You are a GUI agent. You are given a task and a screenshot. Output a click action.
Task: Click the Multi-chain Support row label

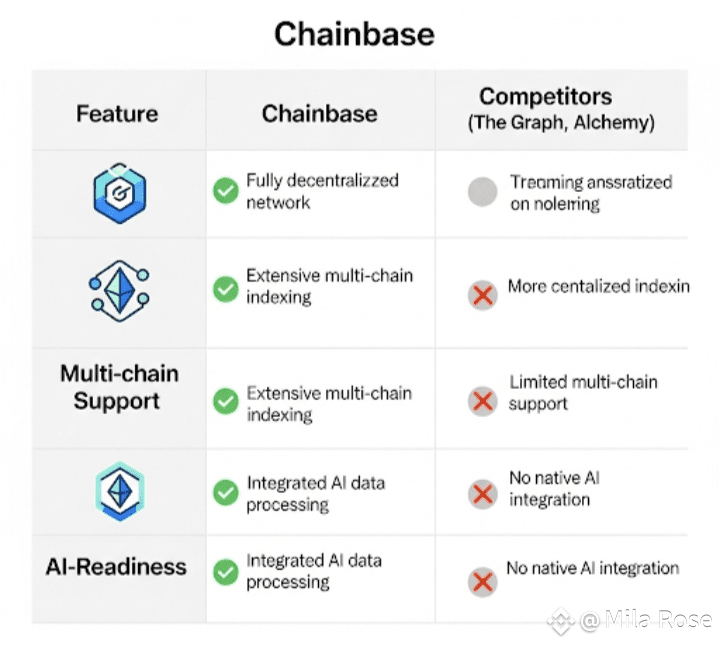(119, 387)
